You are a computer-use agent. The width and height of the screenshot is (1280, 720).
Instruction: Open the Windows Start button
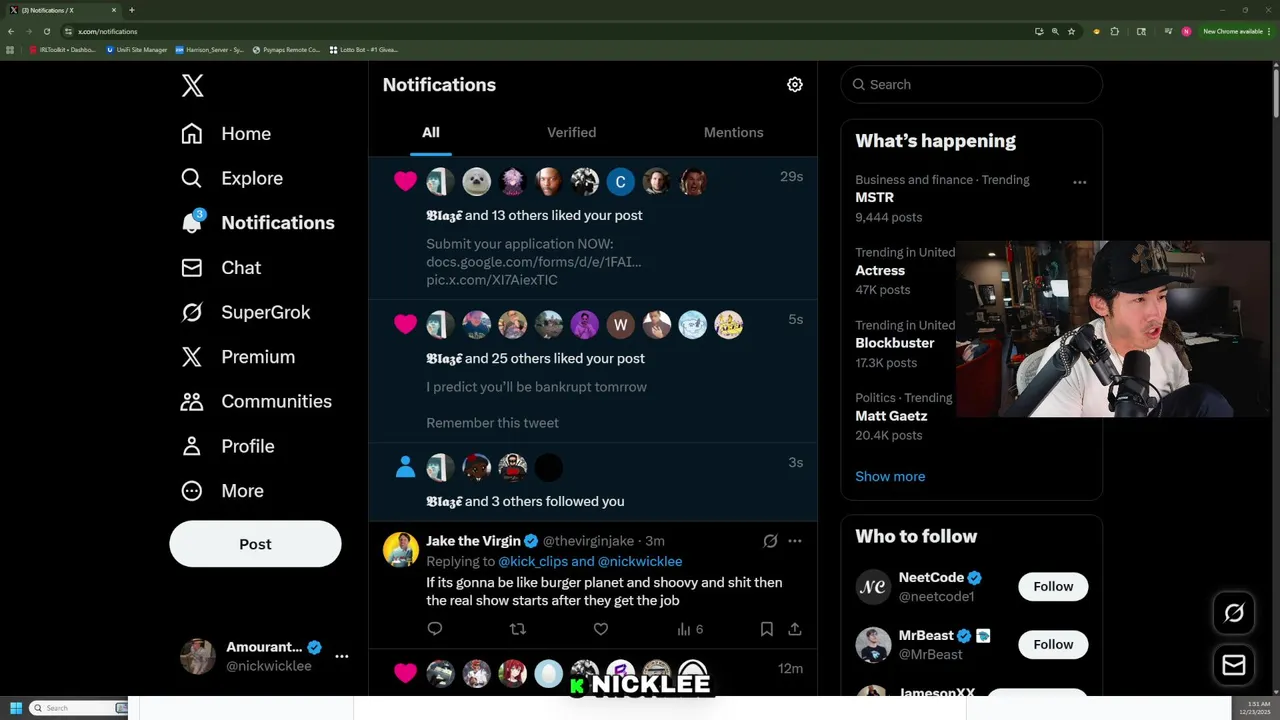coord(16,708)
